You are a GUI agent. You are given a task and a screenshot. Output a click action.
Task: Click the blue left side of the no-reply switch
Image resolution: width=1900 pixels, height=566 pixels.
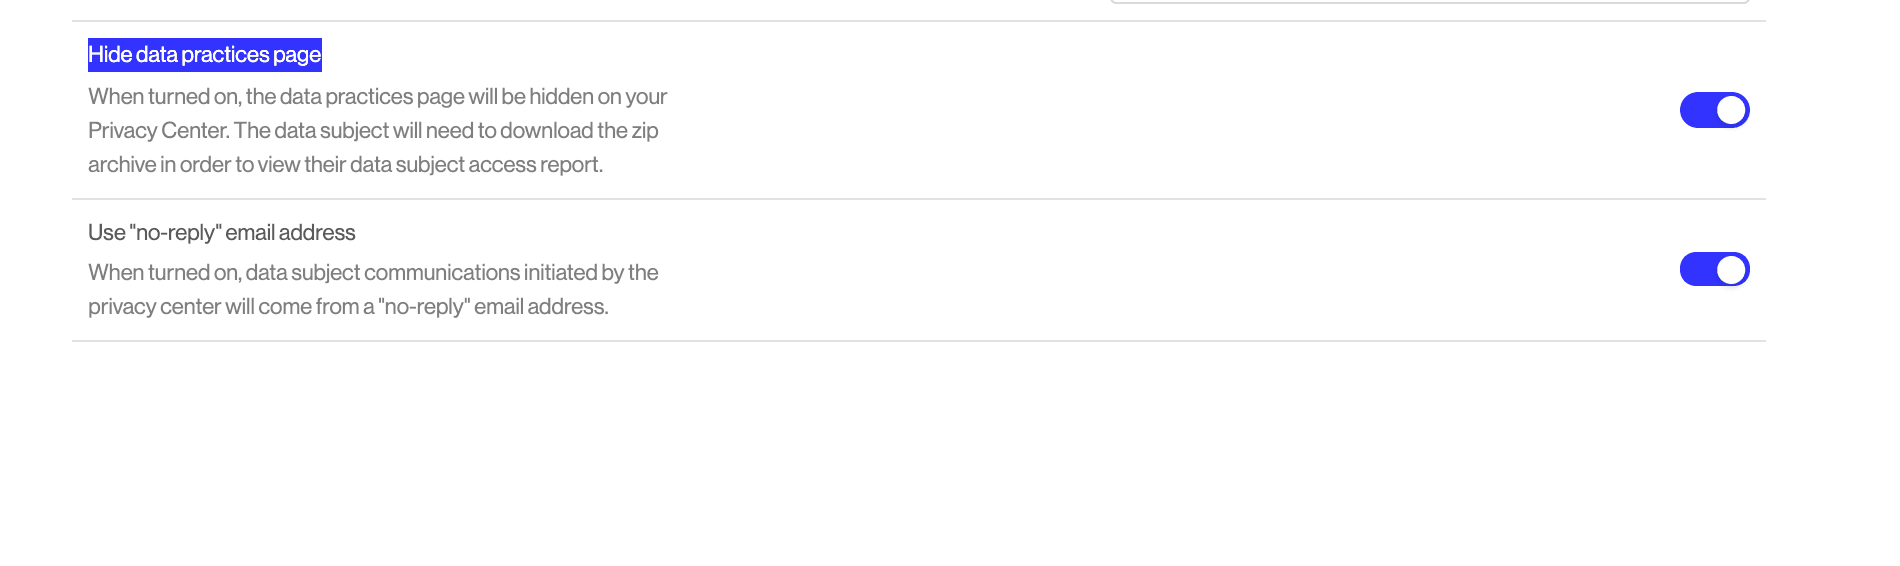tap(1697, 269)
